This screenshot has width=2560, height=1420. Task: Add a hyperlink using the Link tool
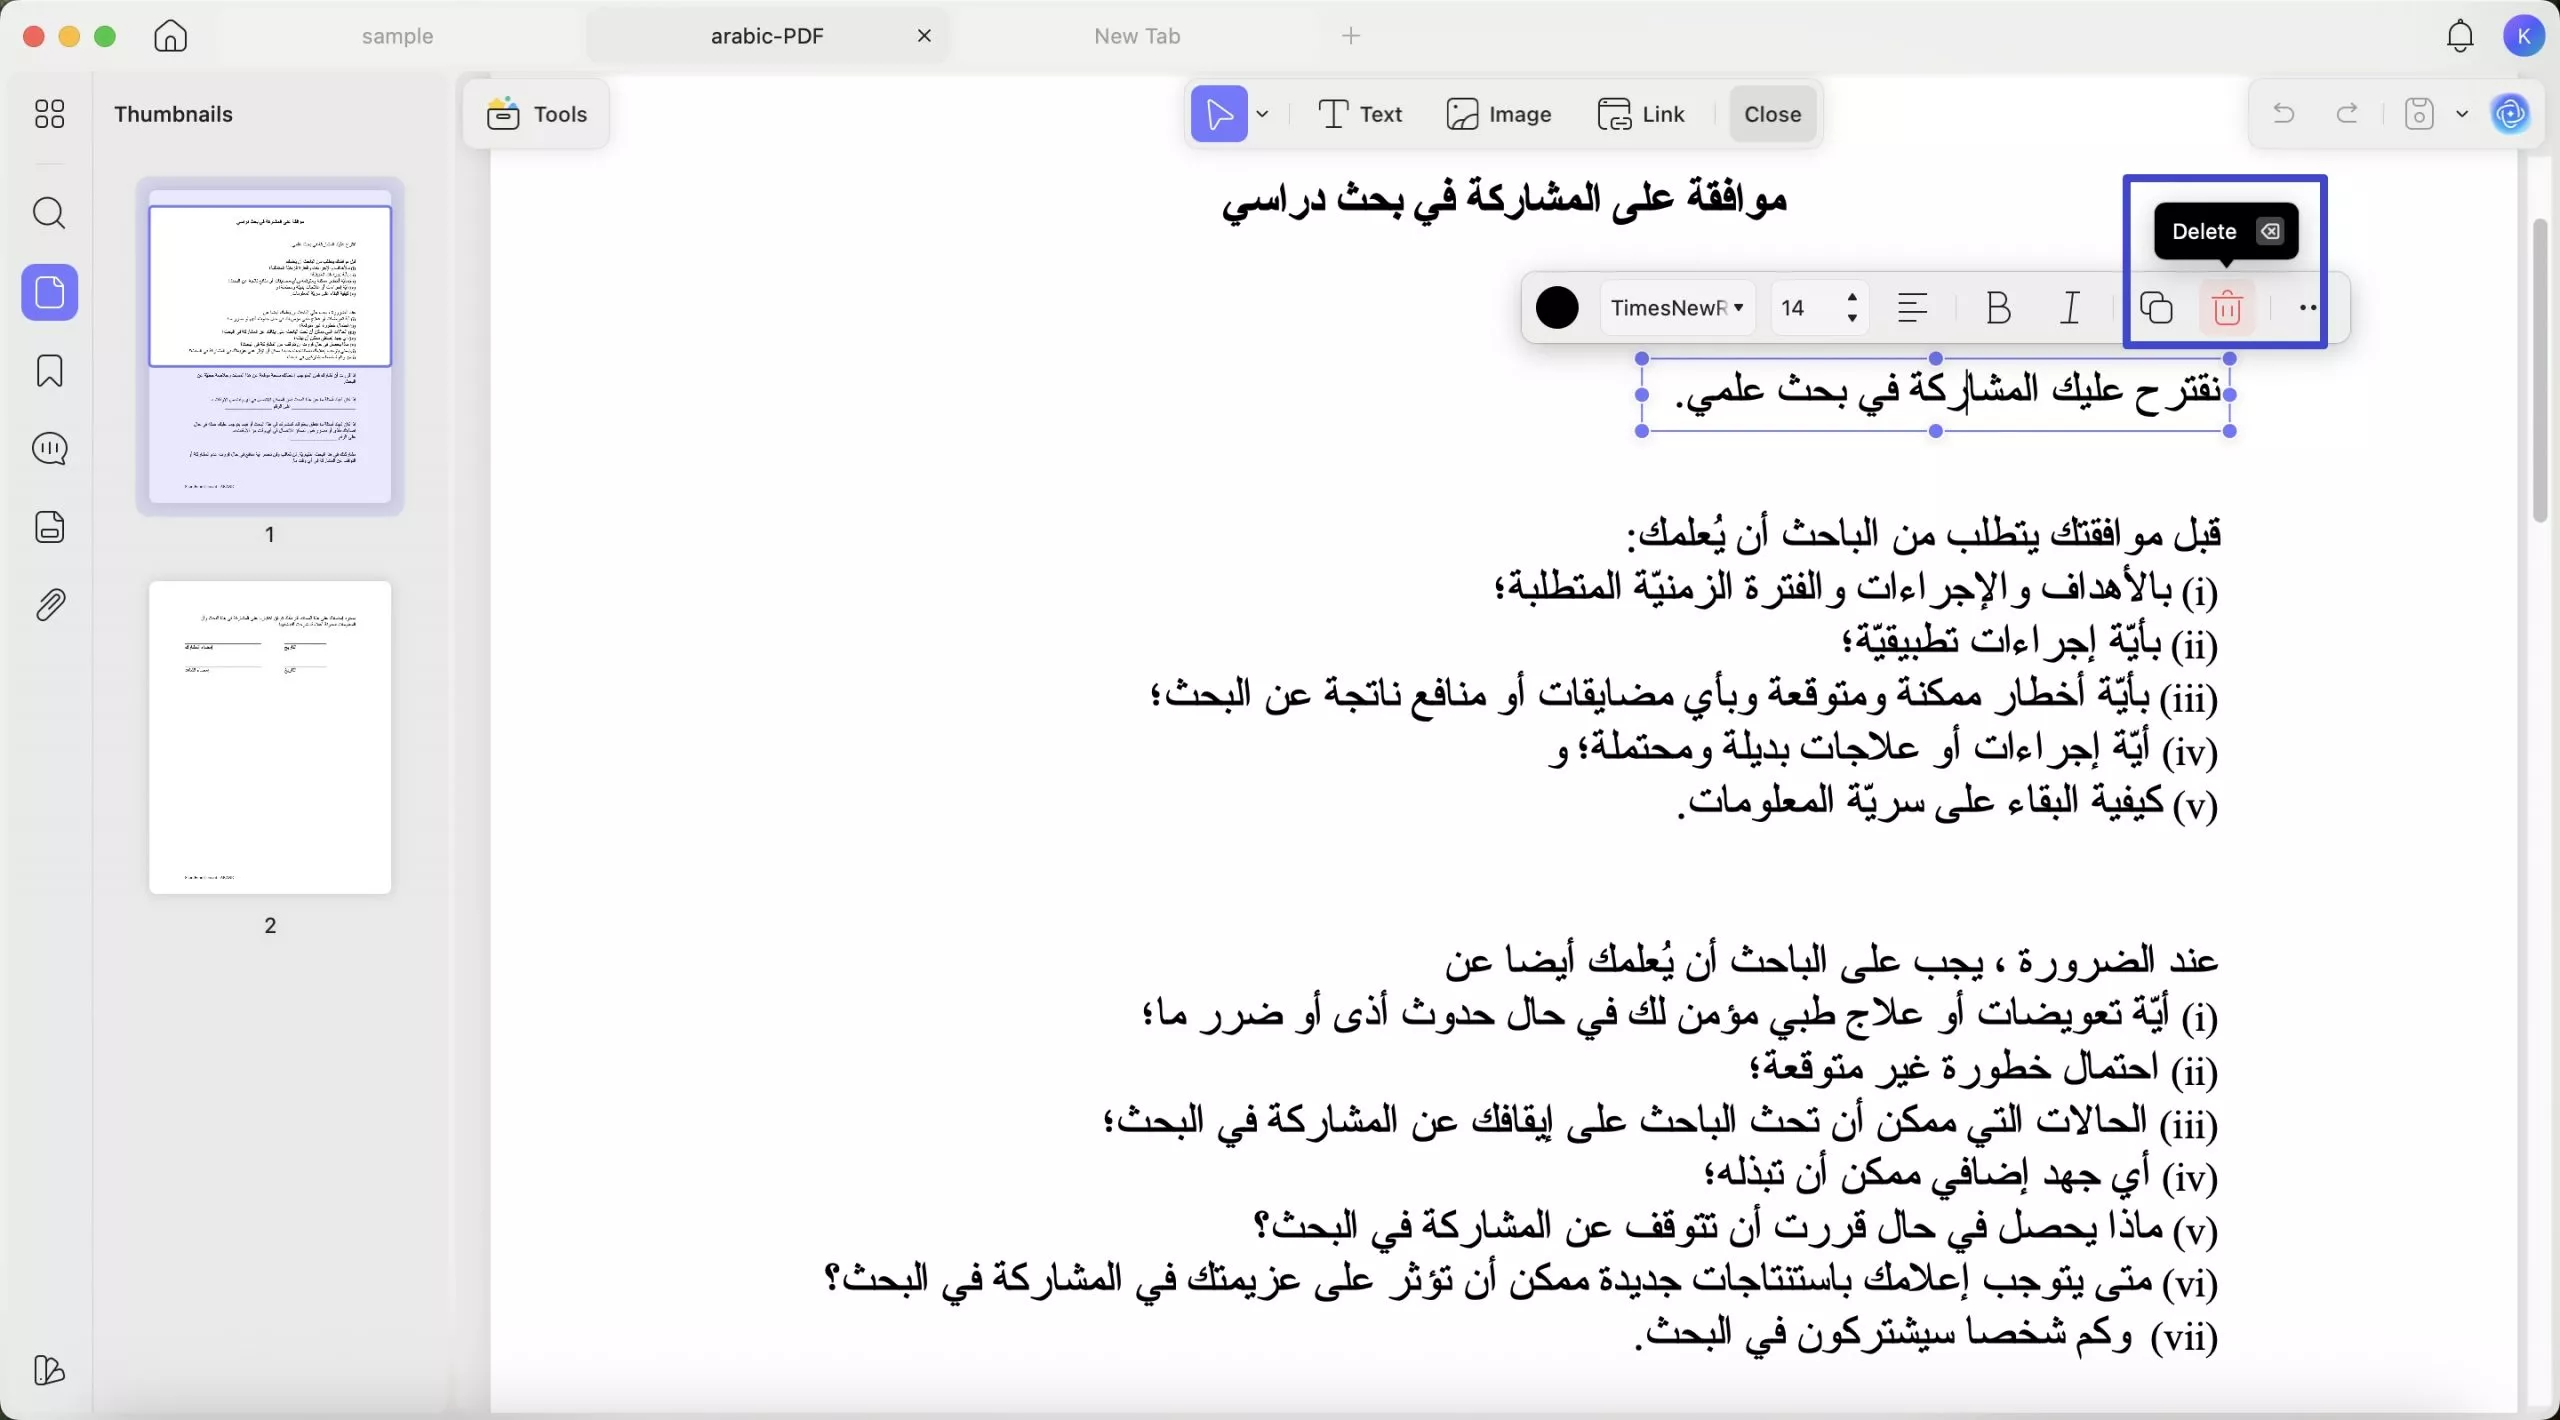click(x=1641, y=113)
